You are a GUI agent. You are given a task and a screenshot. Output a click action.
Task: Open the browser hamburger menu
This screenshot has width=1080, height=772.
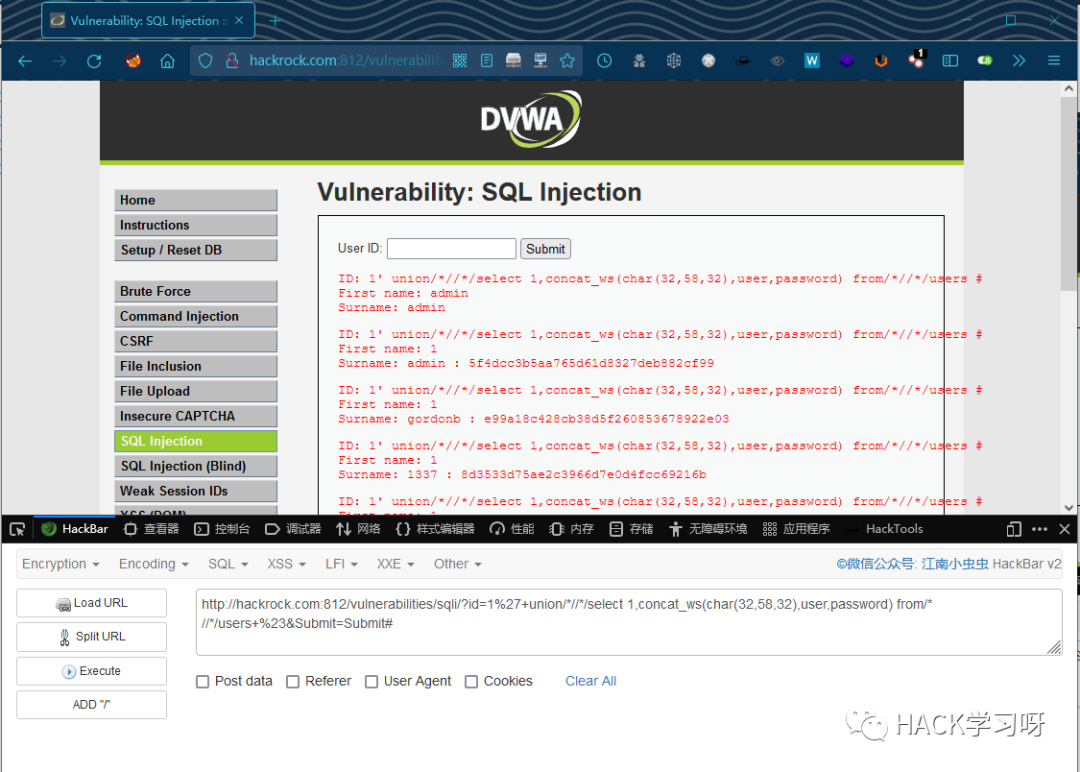pyautogui.click(x=1054, y=61)
